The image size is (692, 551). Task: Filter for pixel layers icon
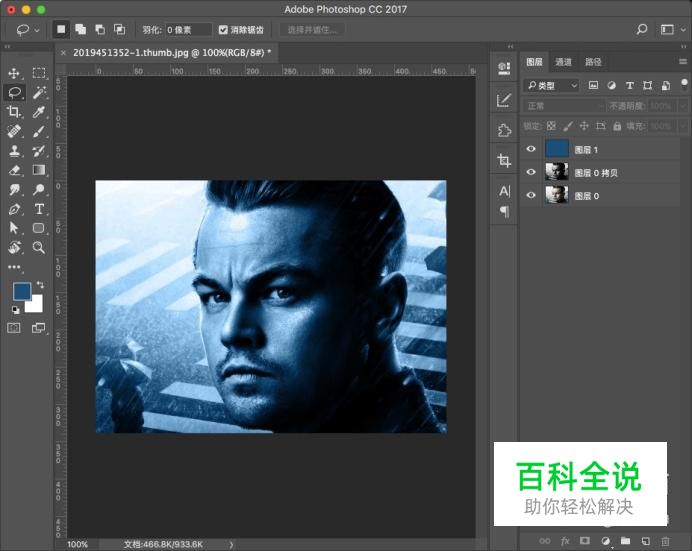click(x=593, y=85)
